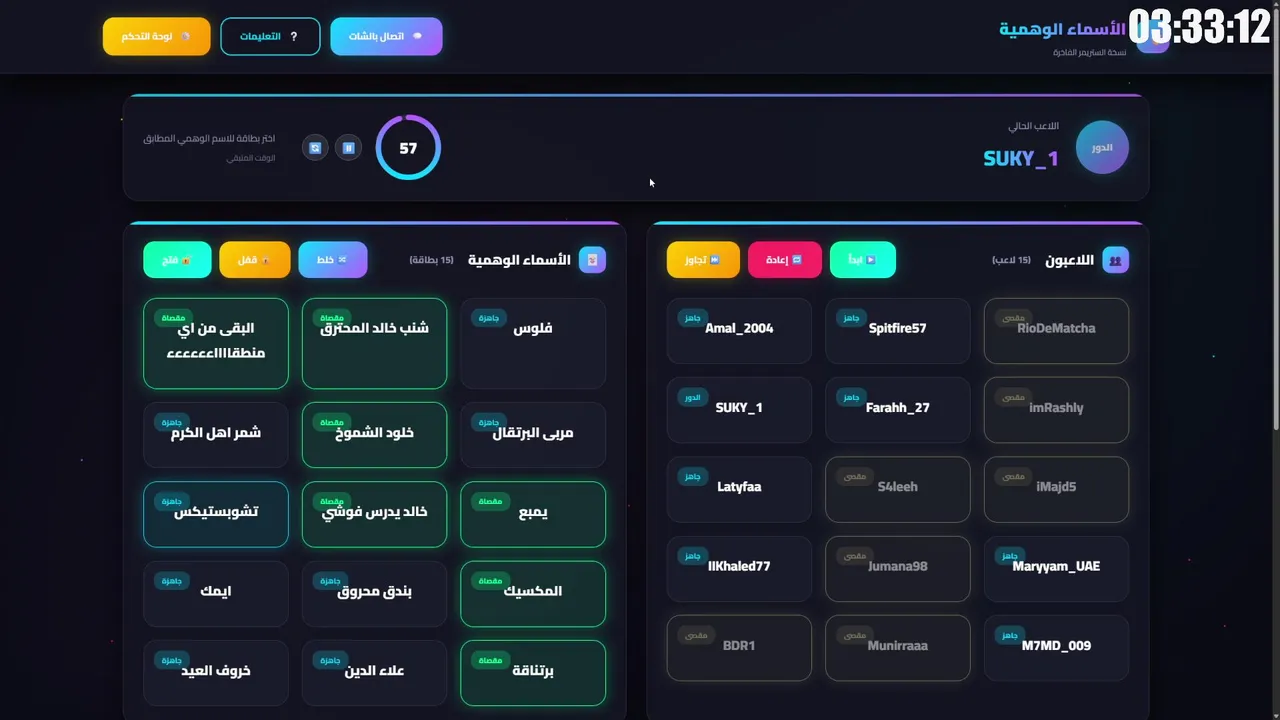Select player M7MD_009
This screenshot has height=720, width=1280.
click(x=1056, y=648)
